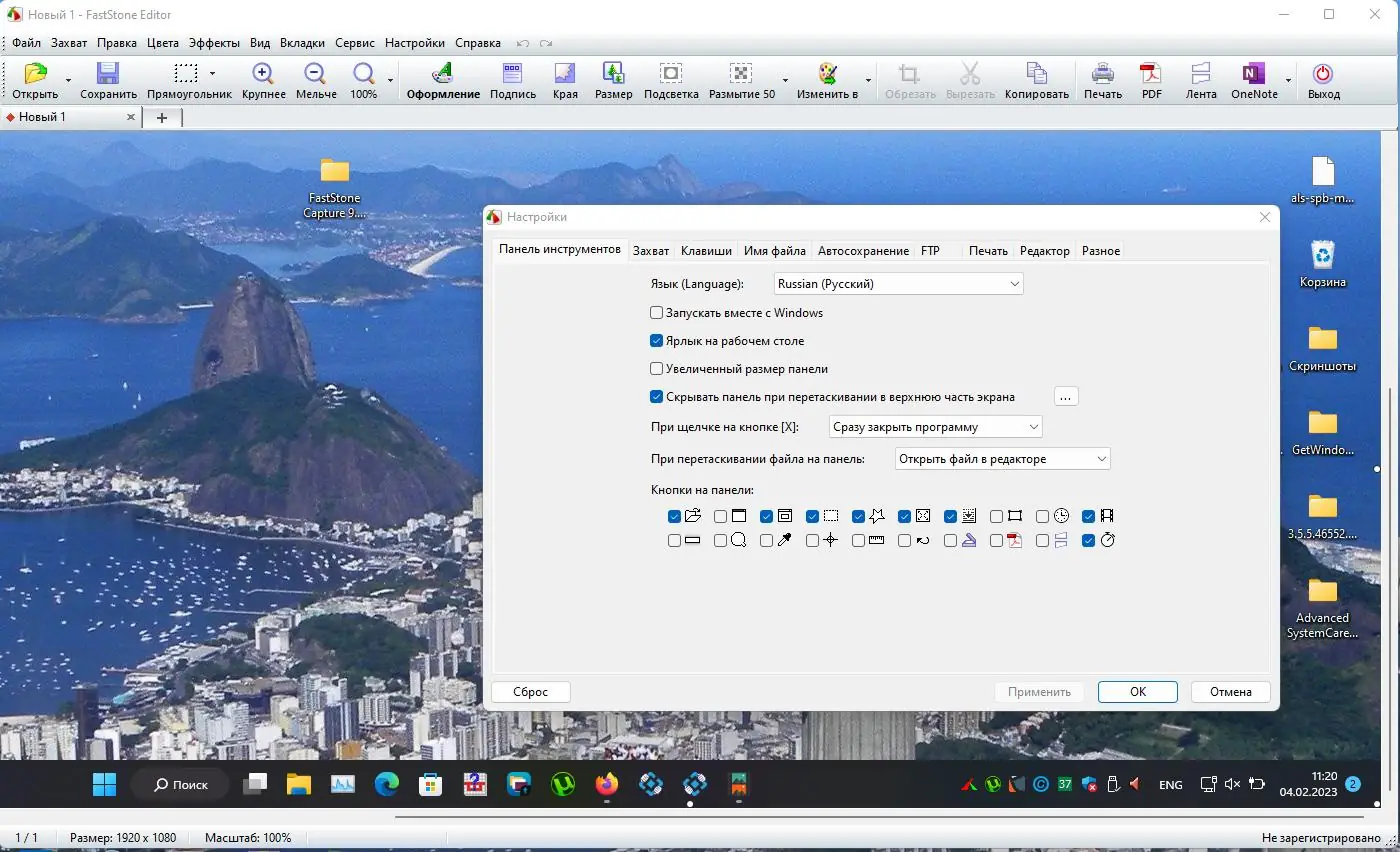Click the Сохранить save icon
Screen dimensions: 1400x852
pyautogui.click(x=108, y=76)
